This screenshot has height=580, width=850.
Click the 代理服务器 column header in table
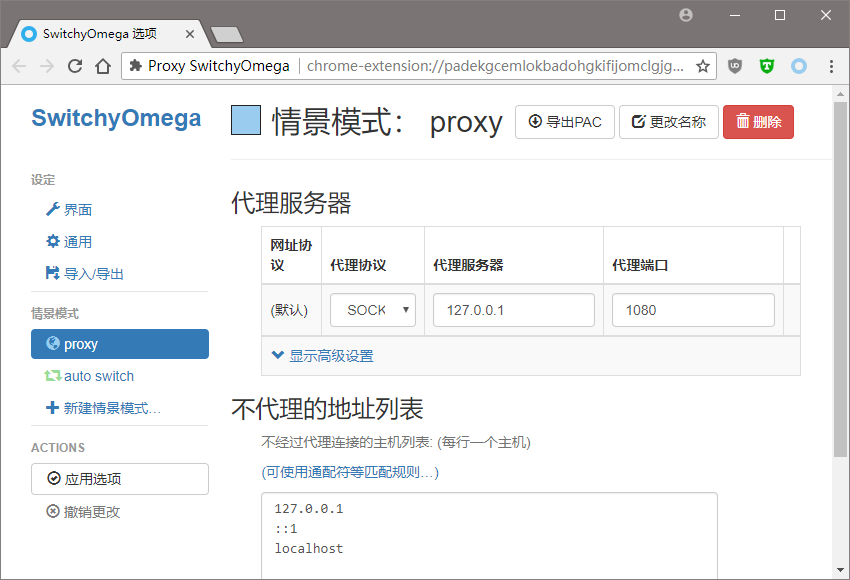[x=468, y=265]
